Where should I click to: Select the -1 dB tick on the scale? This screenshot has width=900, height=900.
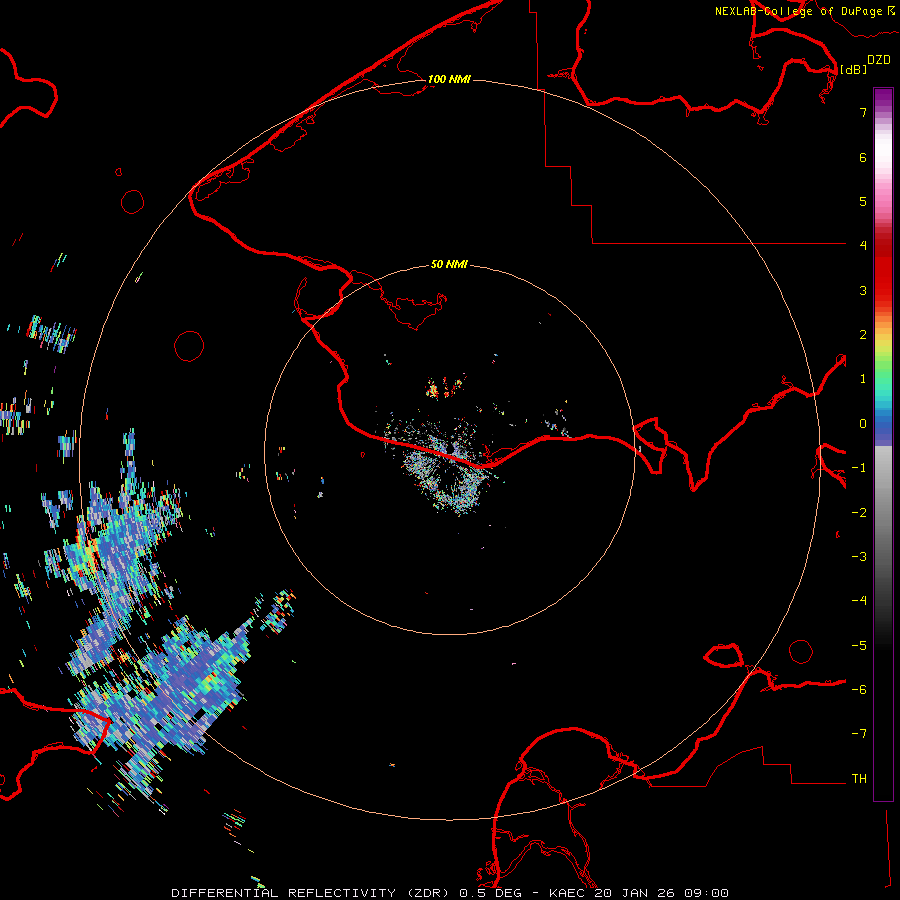point(859,467)
